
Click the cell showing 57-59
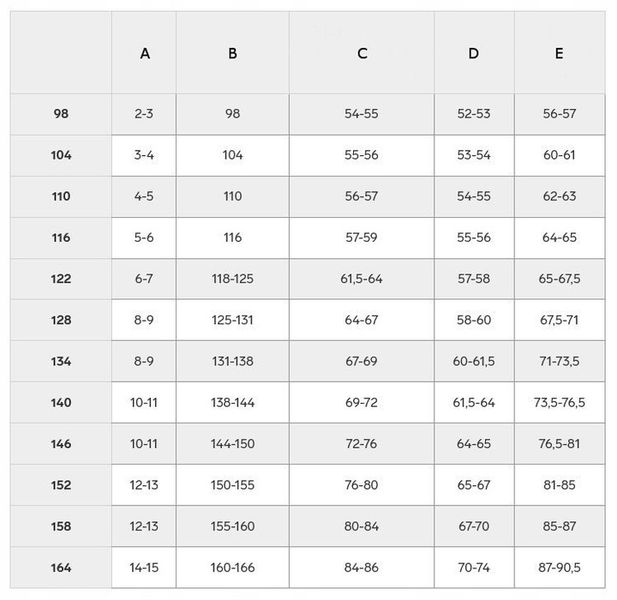pyautogui.click(x=362, y=238)
